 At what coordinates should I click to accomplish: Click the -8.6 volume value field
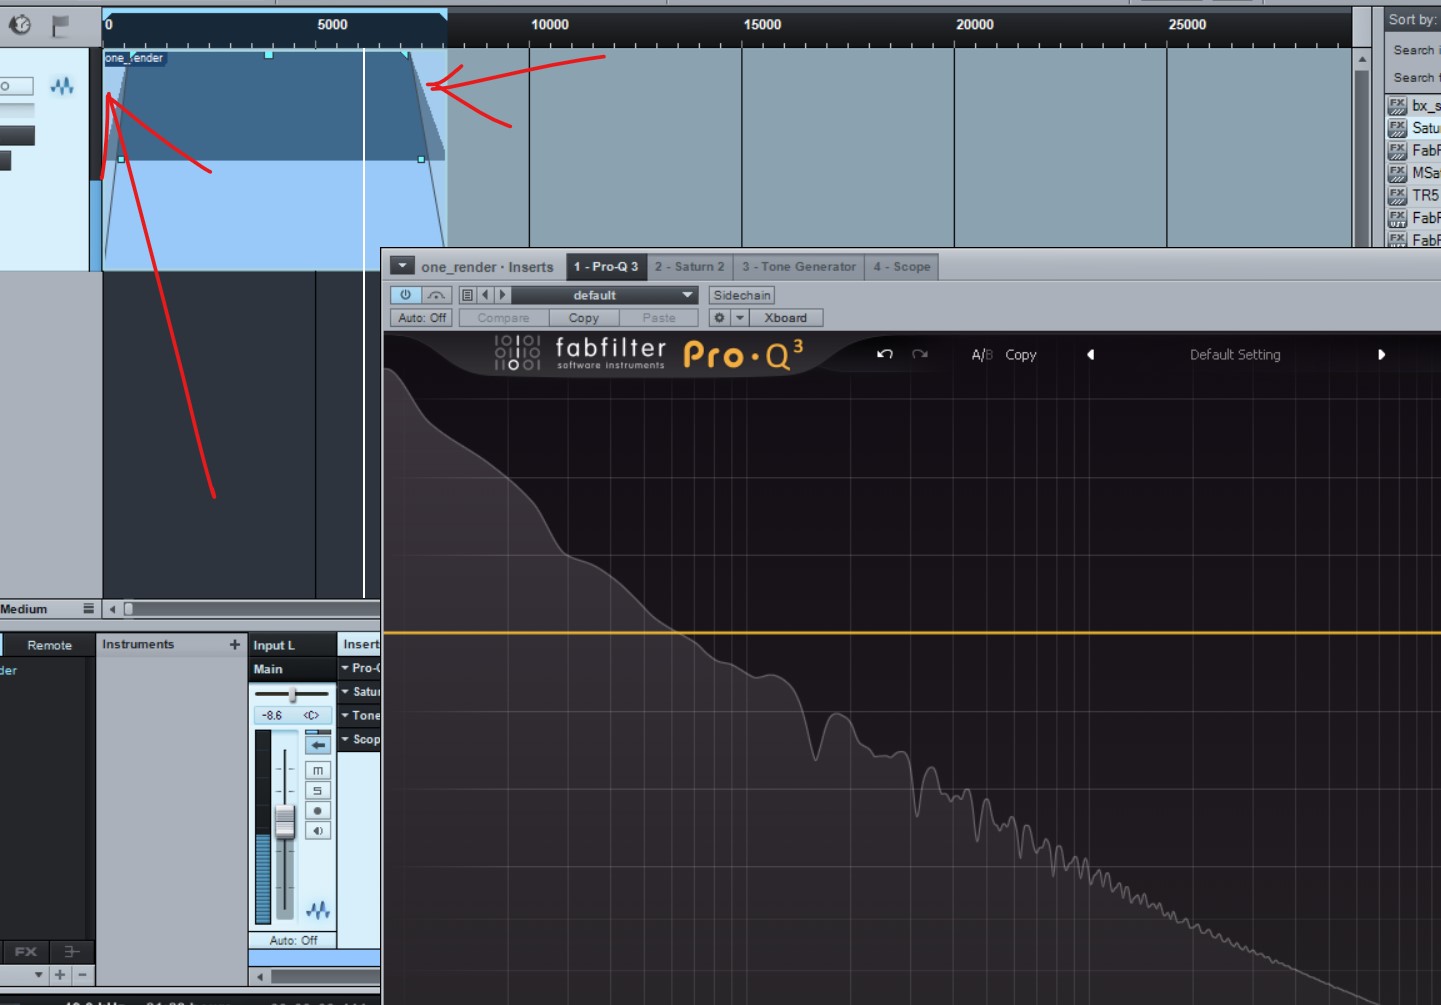(272, 715)
